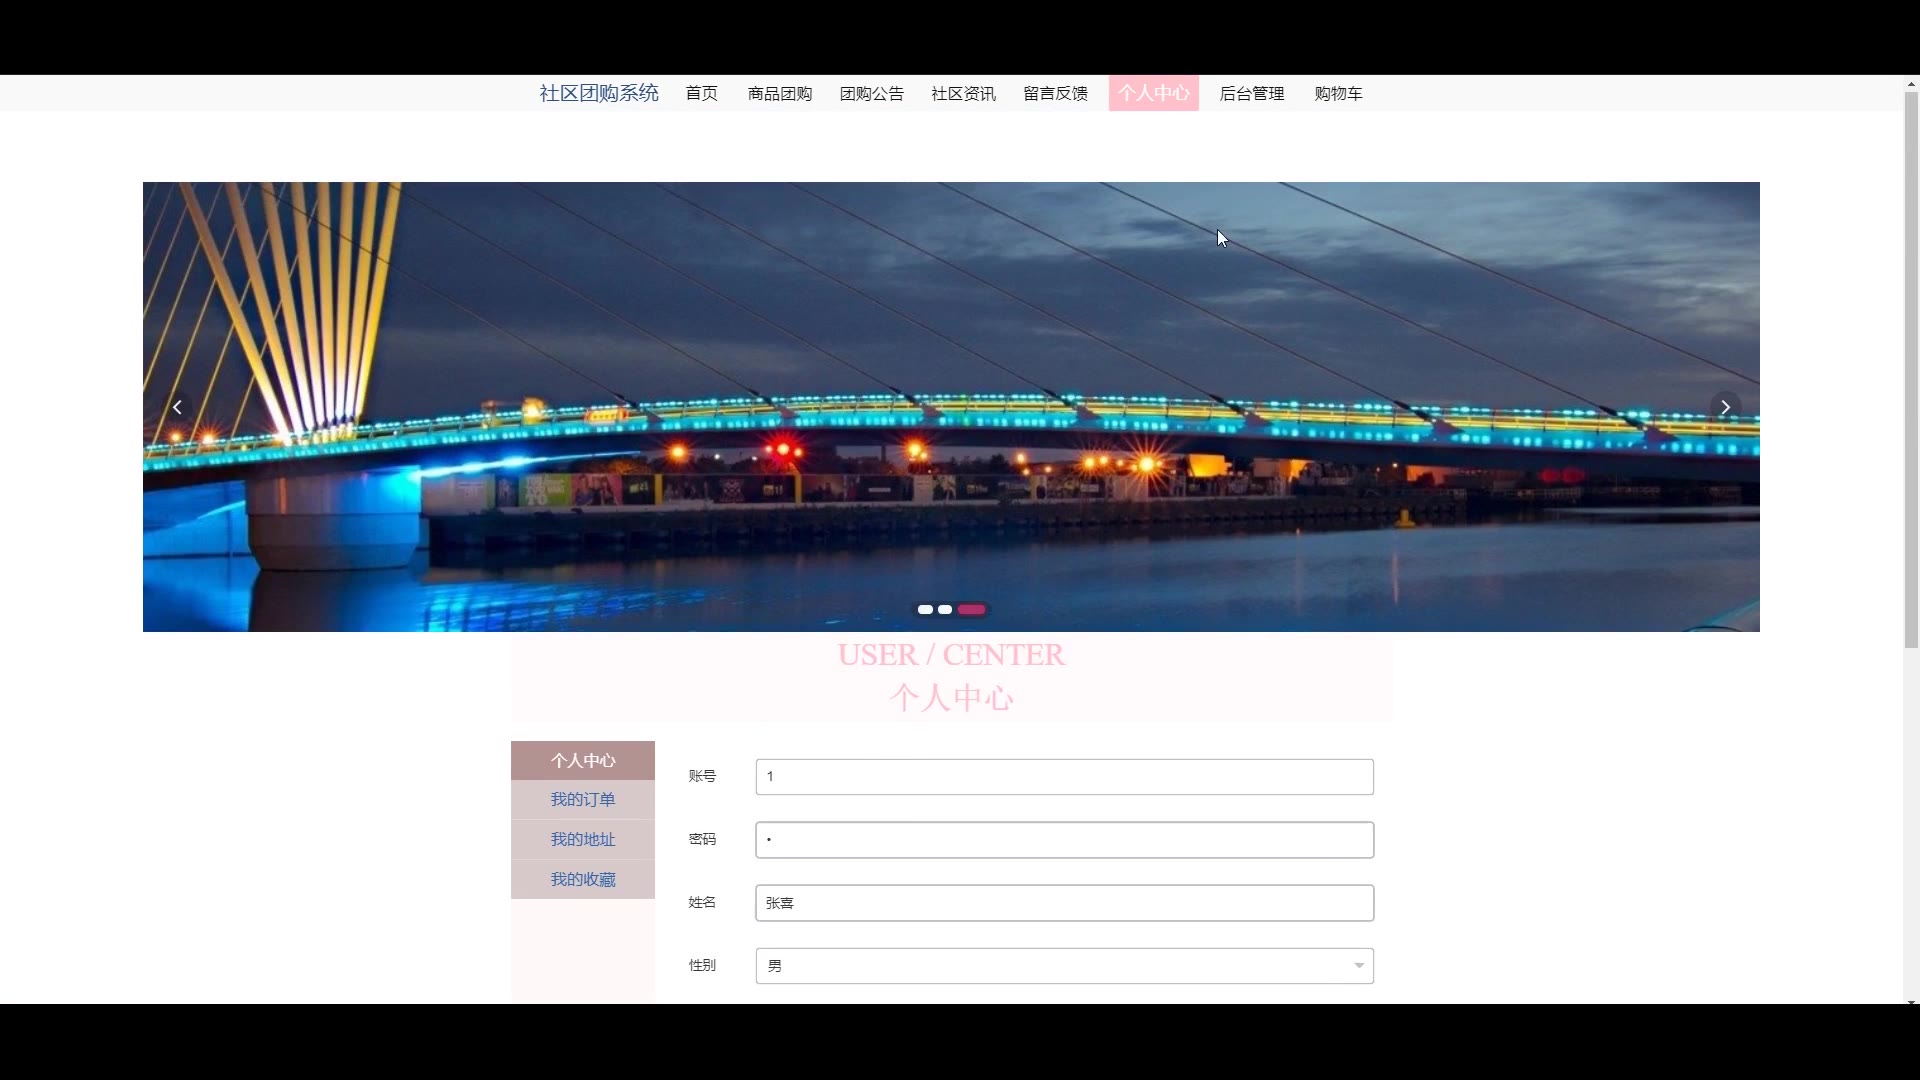Advance to the next carousel banner slide
Image resolution: width=1920 pixels, height=1080 pixels.
click(1725, 407)
